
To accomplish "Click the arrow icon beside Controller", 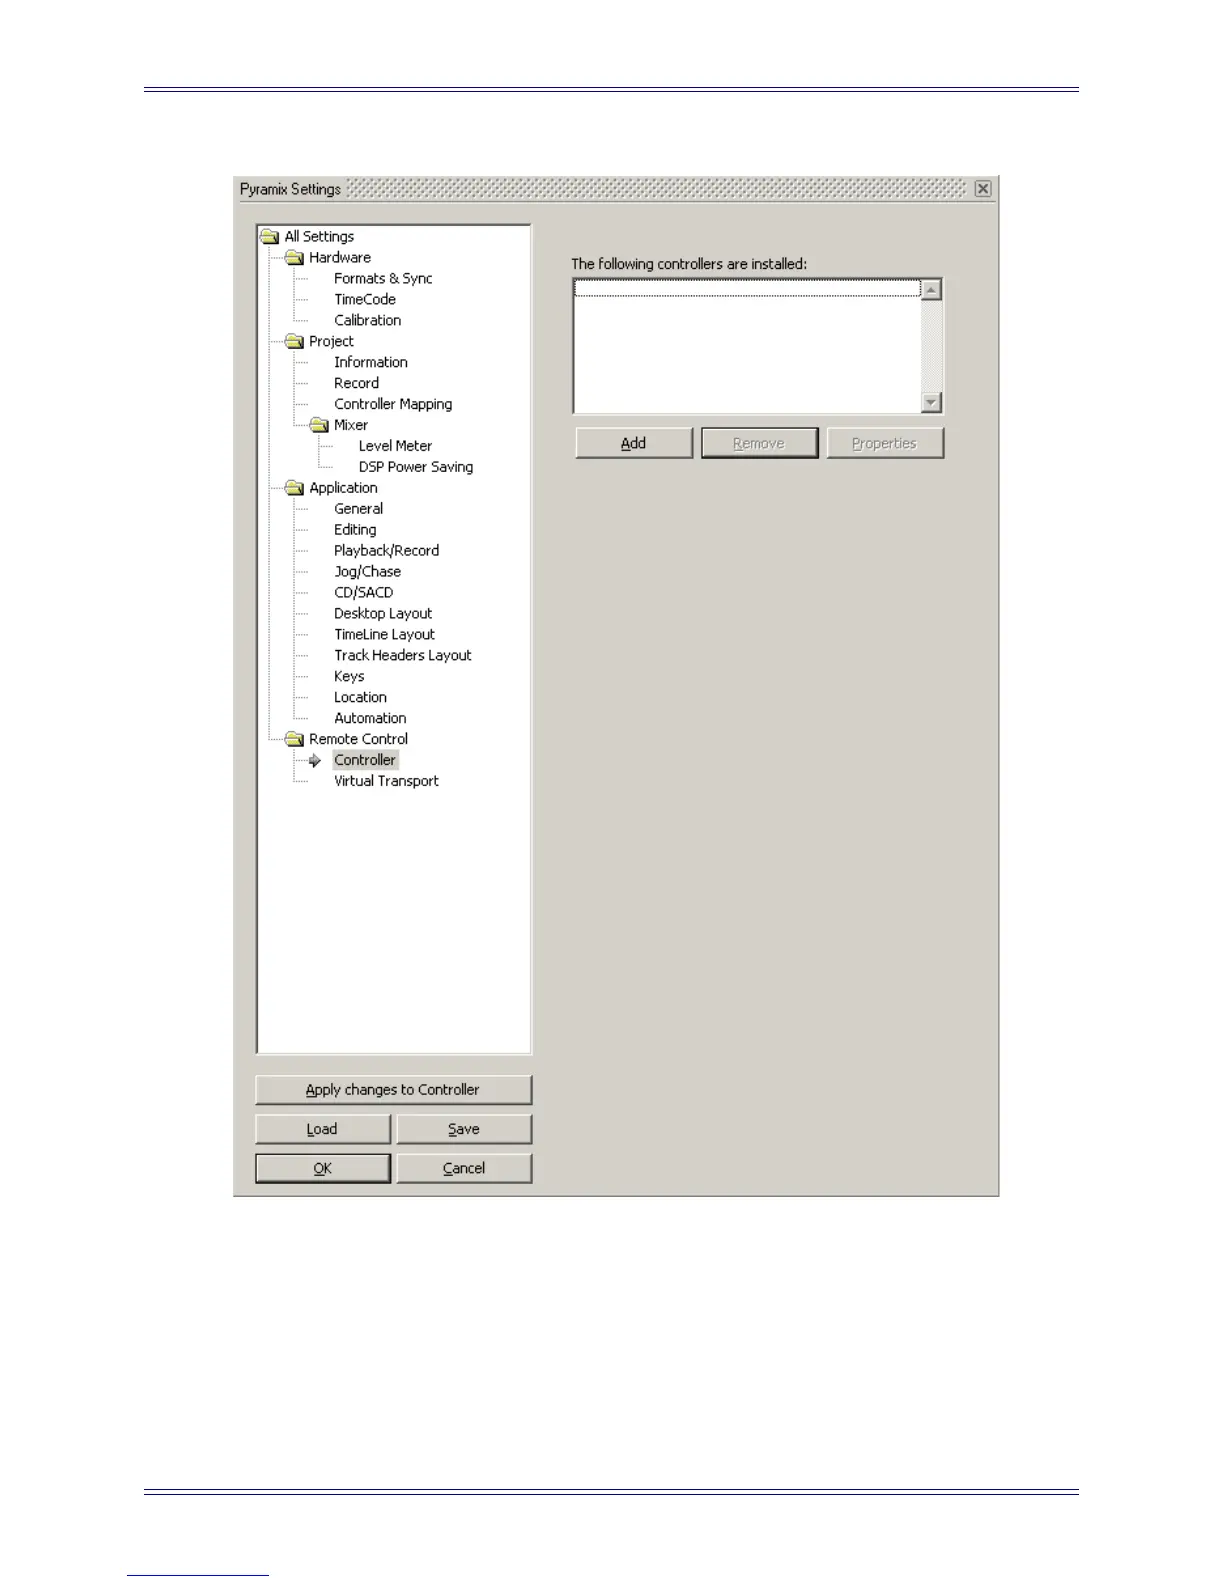I will pos(315,761).
